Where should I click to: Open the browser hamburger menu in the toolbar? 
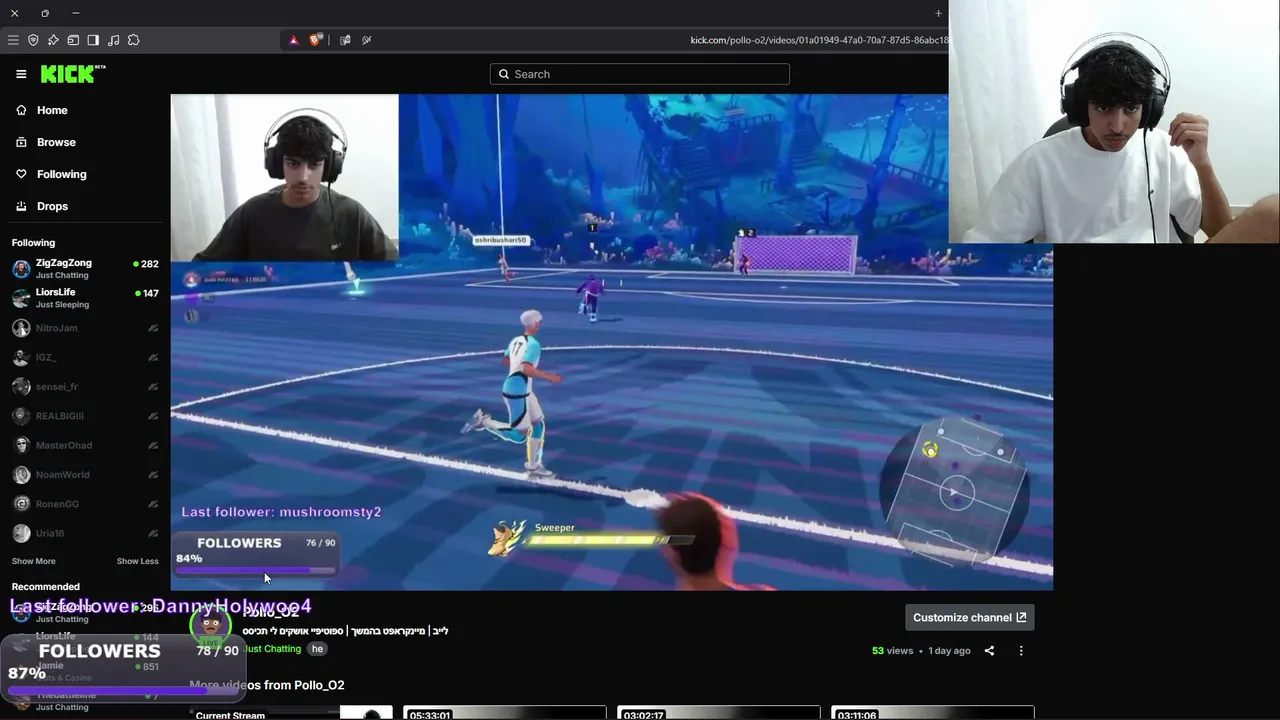coord(13,40)
